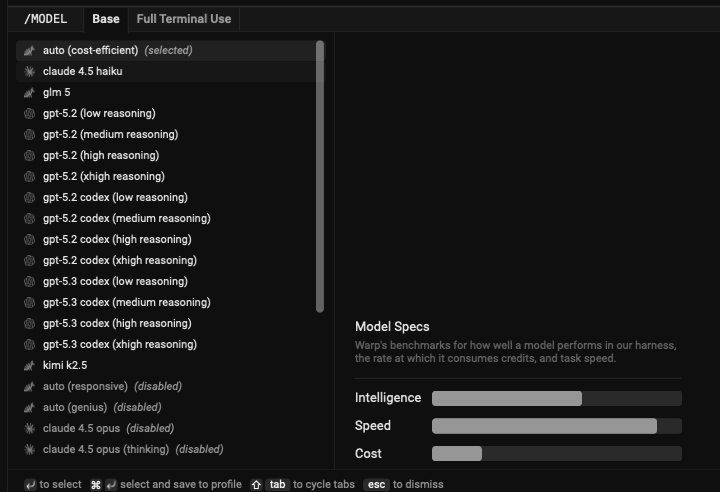Screen dimensions: 720x492
Task: Click the tab key hint in footer
Action: point(277,485)
